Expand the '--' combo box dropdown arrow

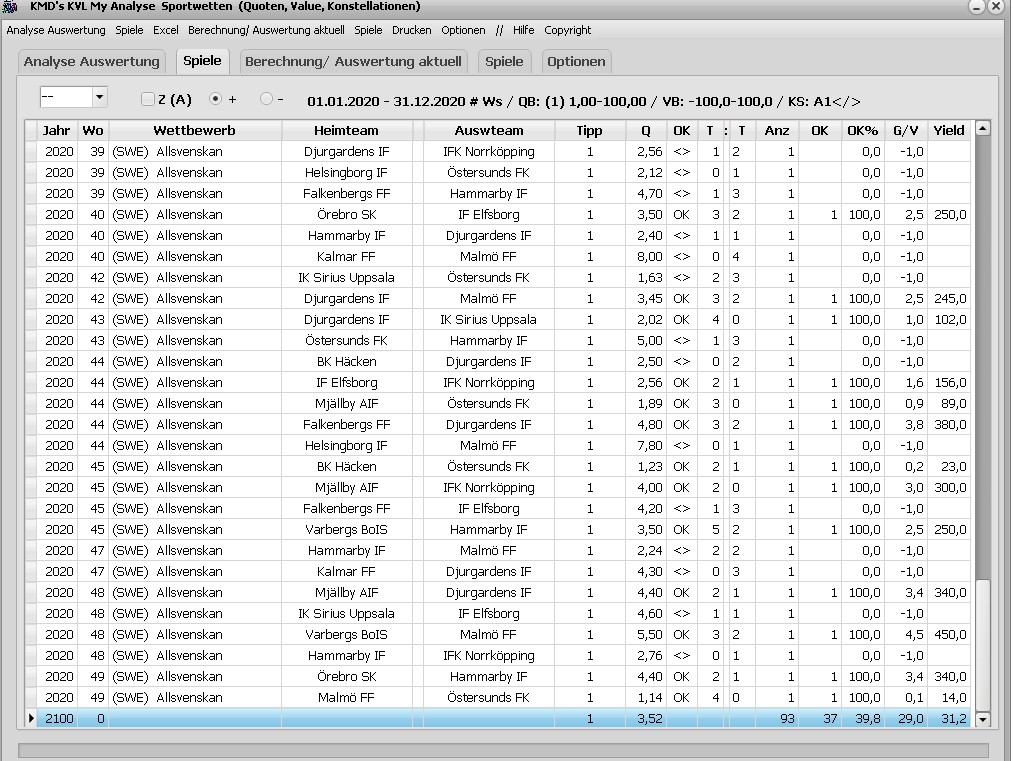tap(99, 98)
